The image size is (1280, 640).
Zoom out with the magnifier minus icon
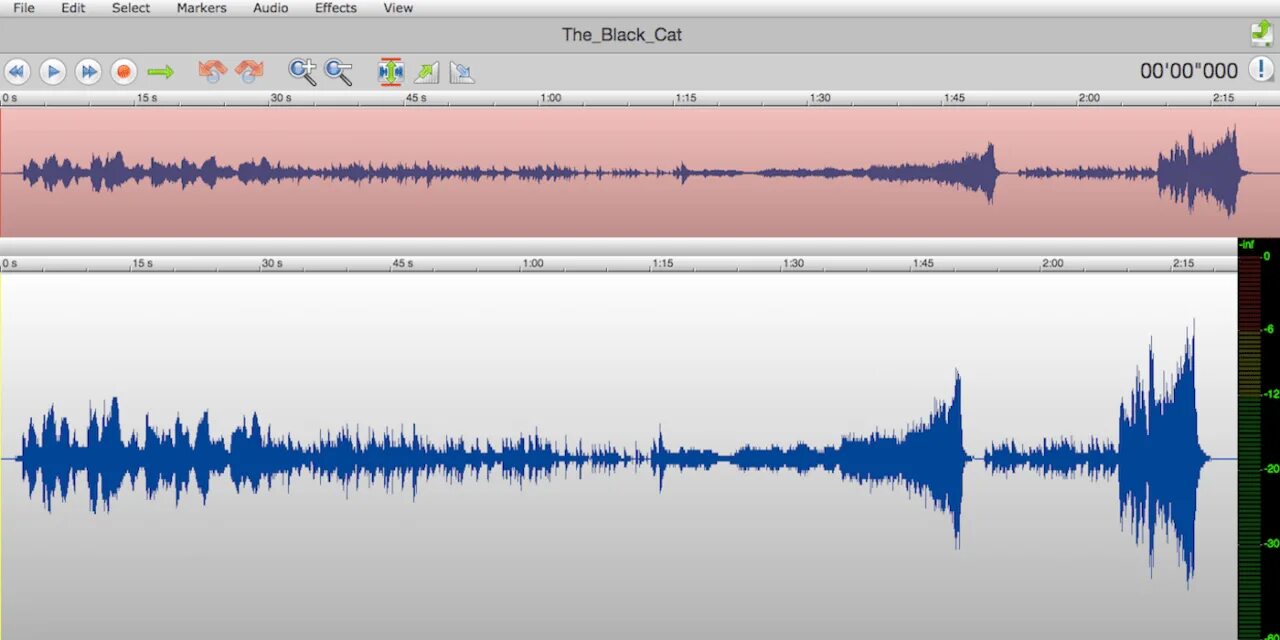pos(338,71)
